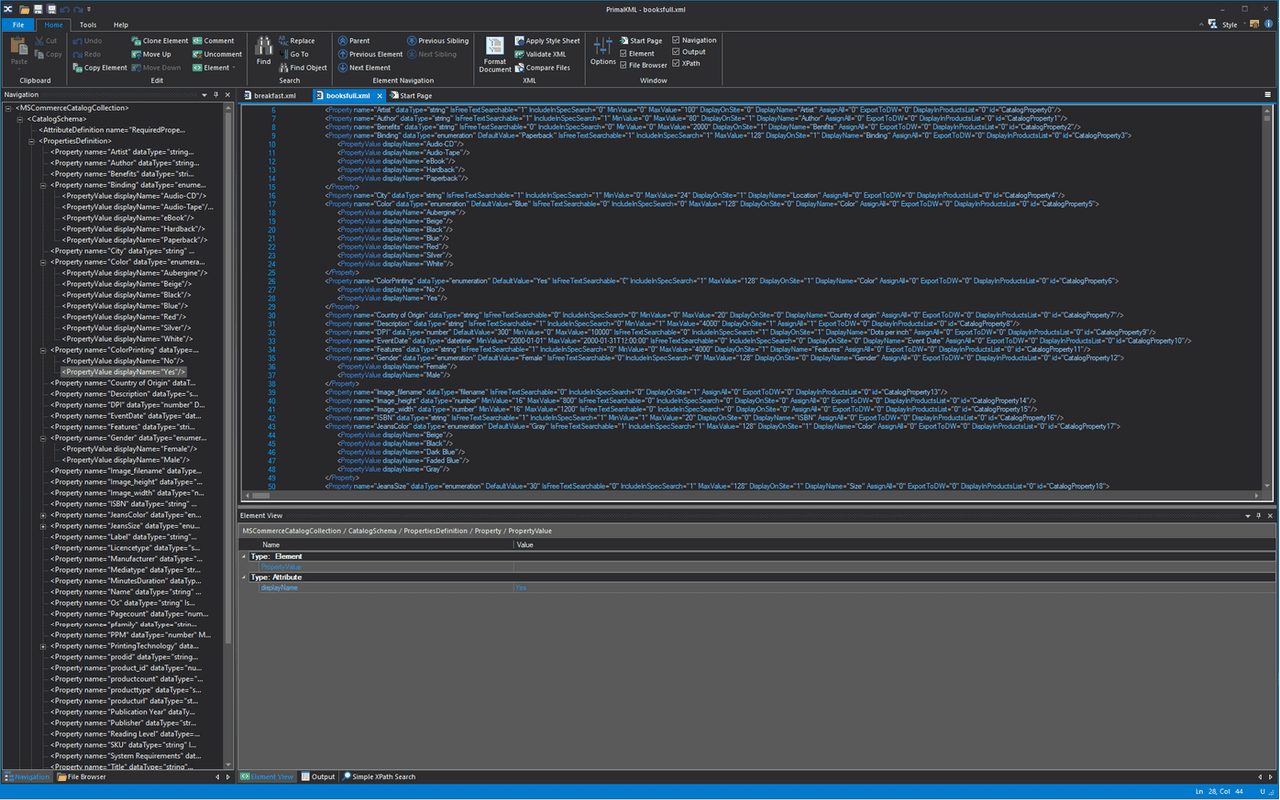Screen dimensions: 1280x800
Task: Collapse the 'Type: Attribute' group in Element View
Action: point(244,577)
